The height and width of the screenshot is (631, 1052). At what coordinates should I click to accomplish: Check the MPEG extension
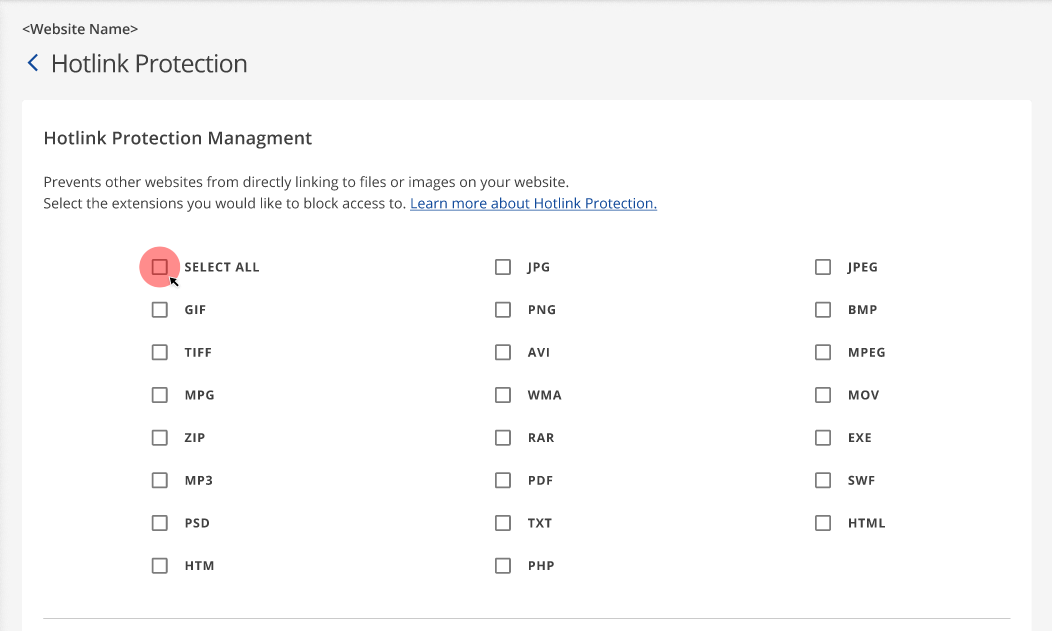pos(823,352)
